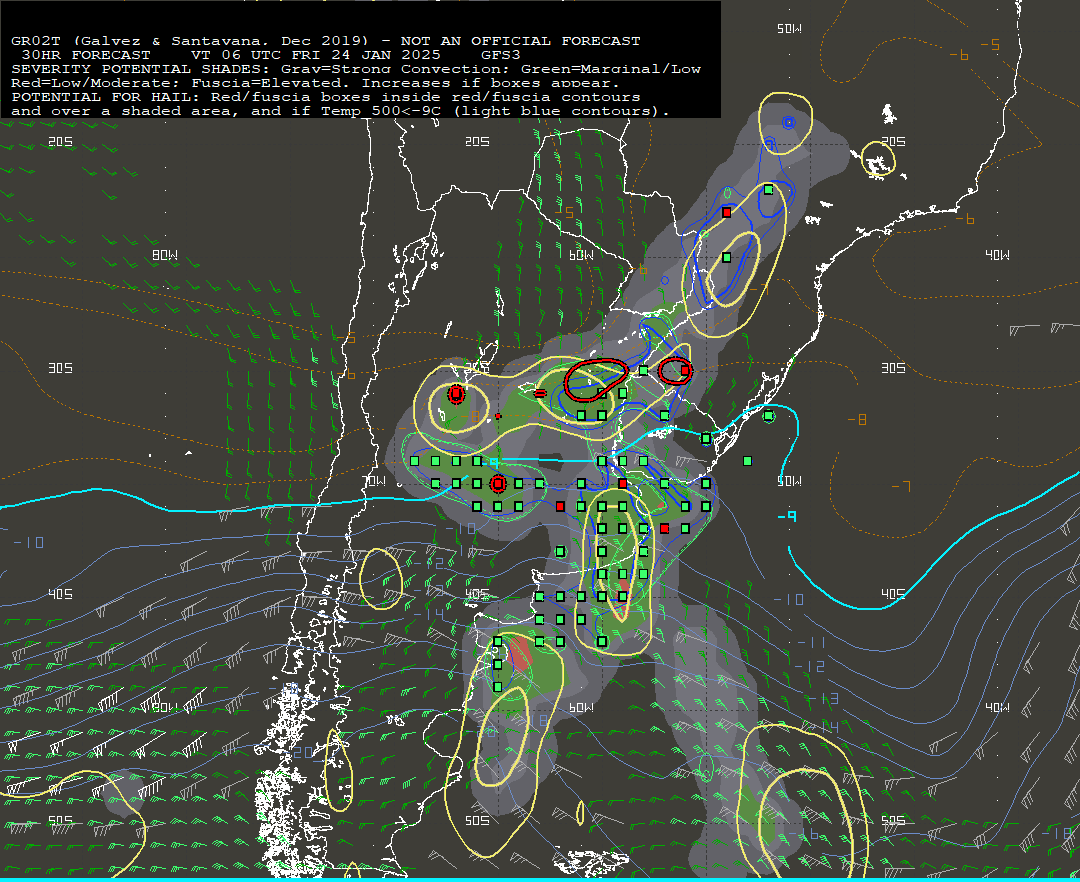Click the circled green square on cyan line offshore
The height and width of the screenshot is (882, 1080).
pyautogui.click(x=769, y=416)
